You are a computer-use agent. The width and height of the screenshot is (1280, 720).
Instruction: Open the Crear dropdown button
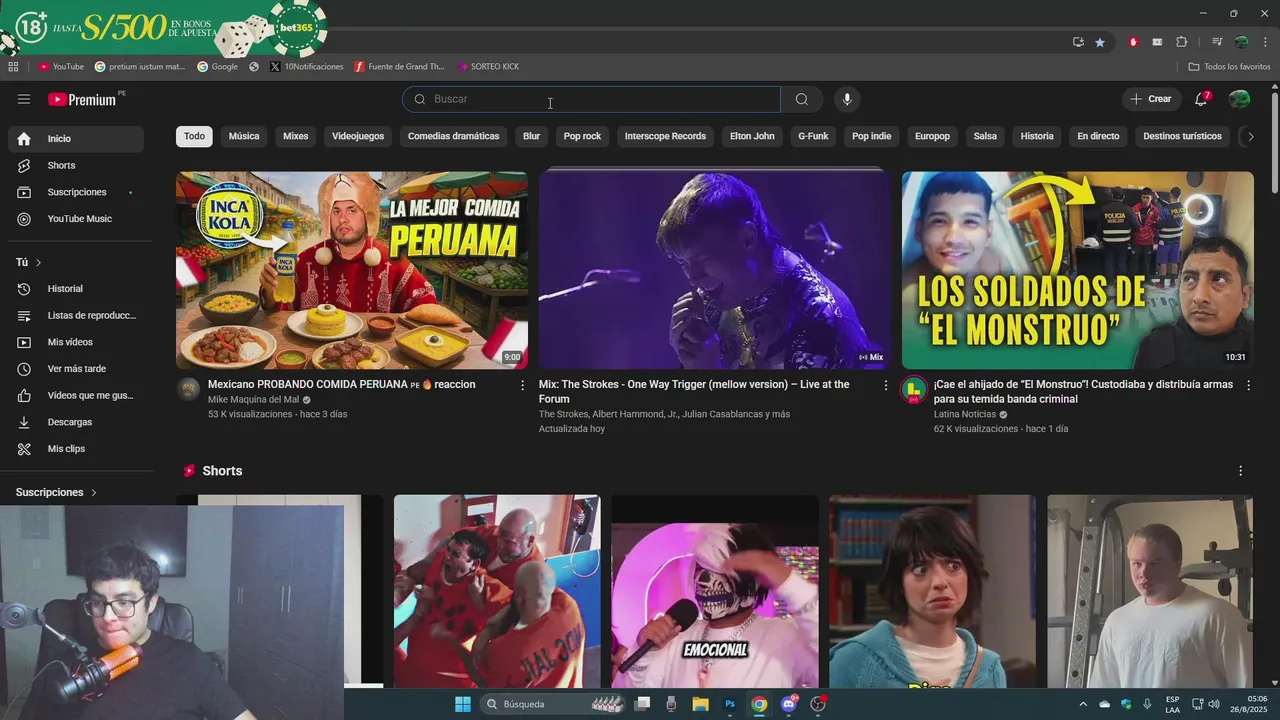(x=1151, y=99)
